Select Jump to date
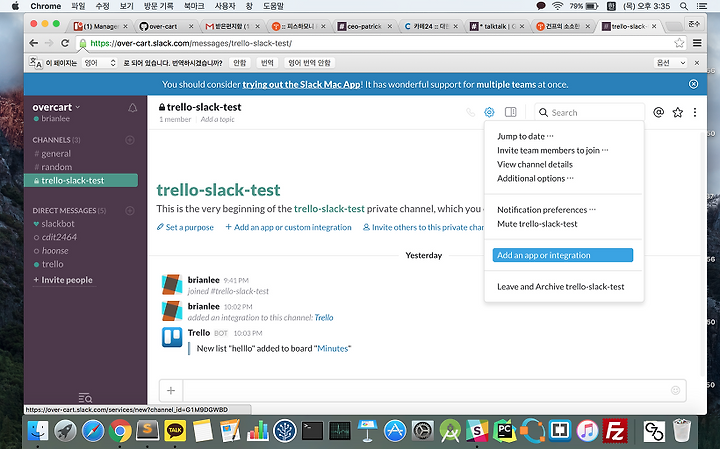 click(x=525, y=136)
